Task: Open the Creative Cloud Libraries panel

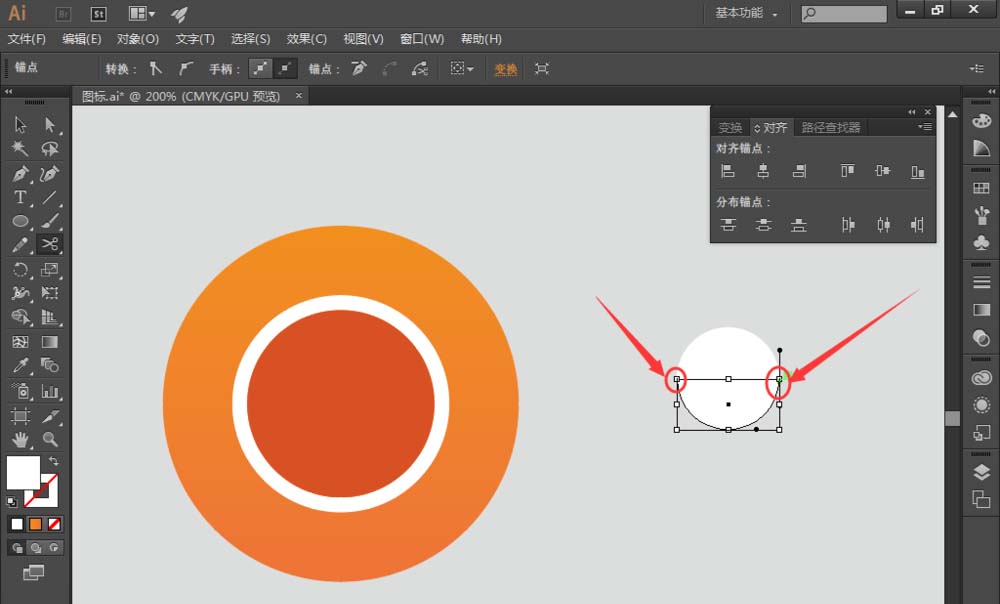Action: [982, 378]
